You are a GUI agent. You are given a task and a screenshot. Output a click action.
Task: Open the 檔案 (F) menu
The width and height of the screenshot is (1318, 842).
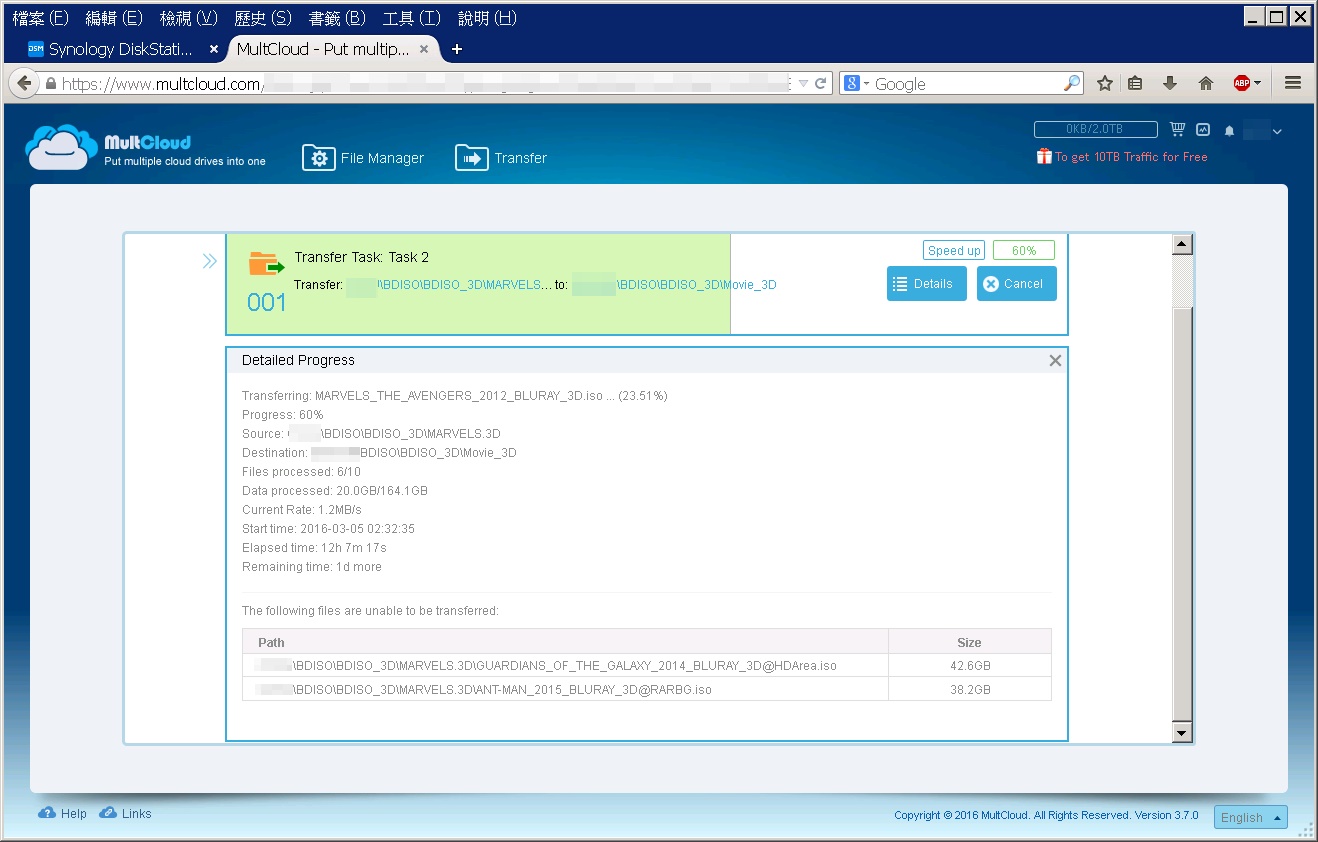[x=40, y=18]
